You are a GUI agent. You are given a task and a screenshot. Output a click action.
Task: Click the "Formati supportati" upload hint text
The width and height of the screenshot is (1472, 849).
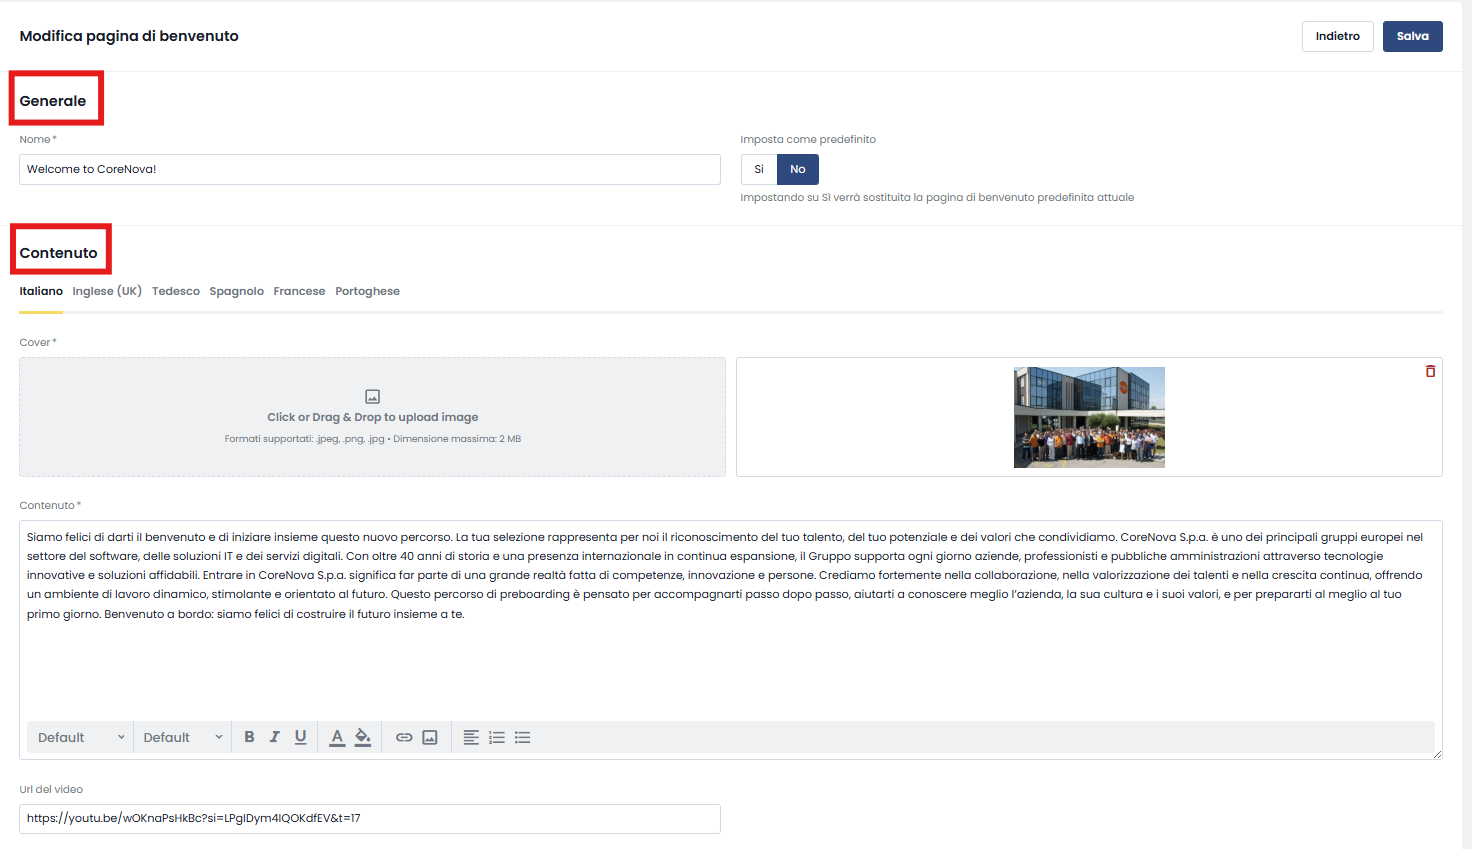tap(373, 439)
